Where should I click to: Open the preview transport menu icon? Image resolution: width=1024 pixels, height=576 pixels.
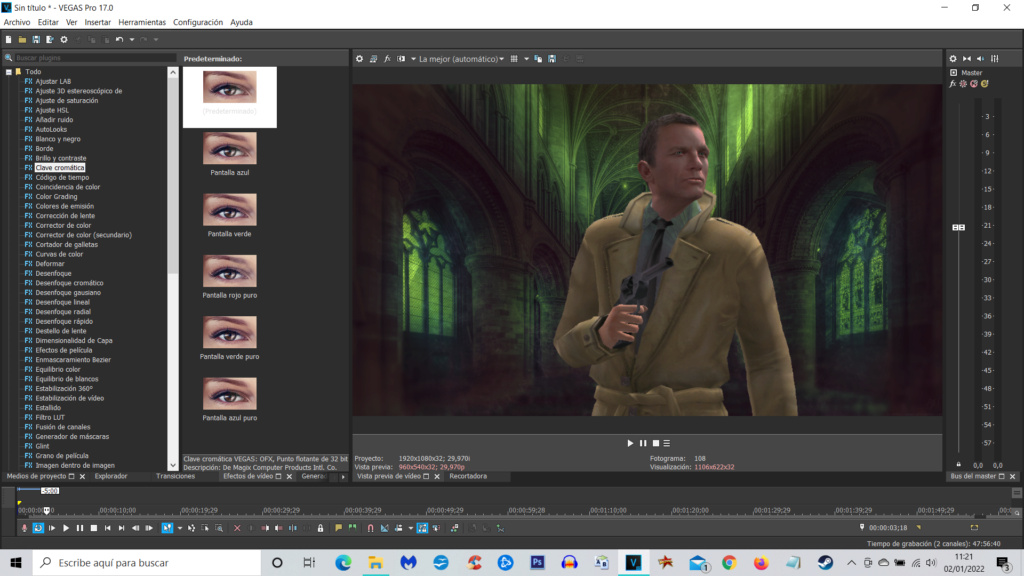click(667, 443)
